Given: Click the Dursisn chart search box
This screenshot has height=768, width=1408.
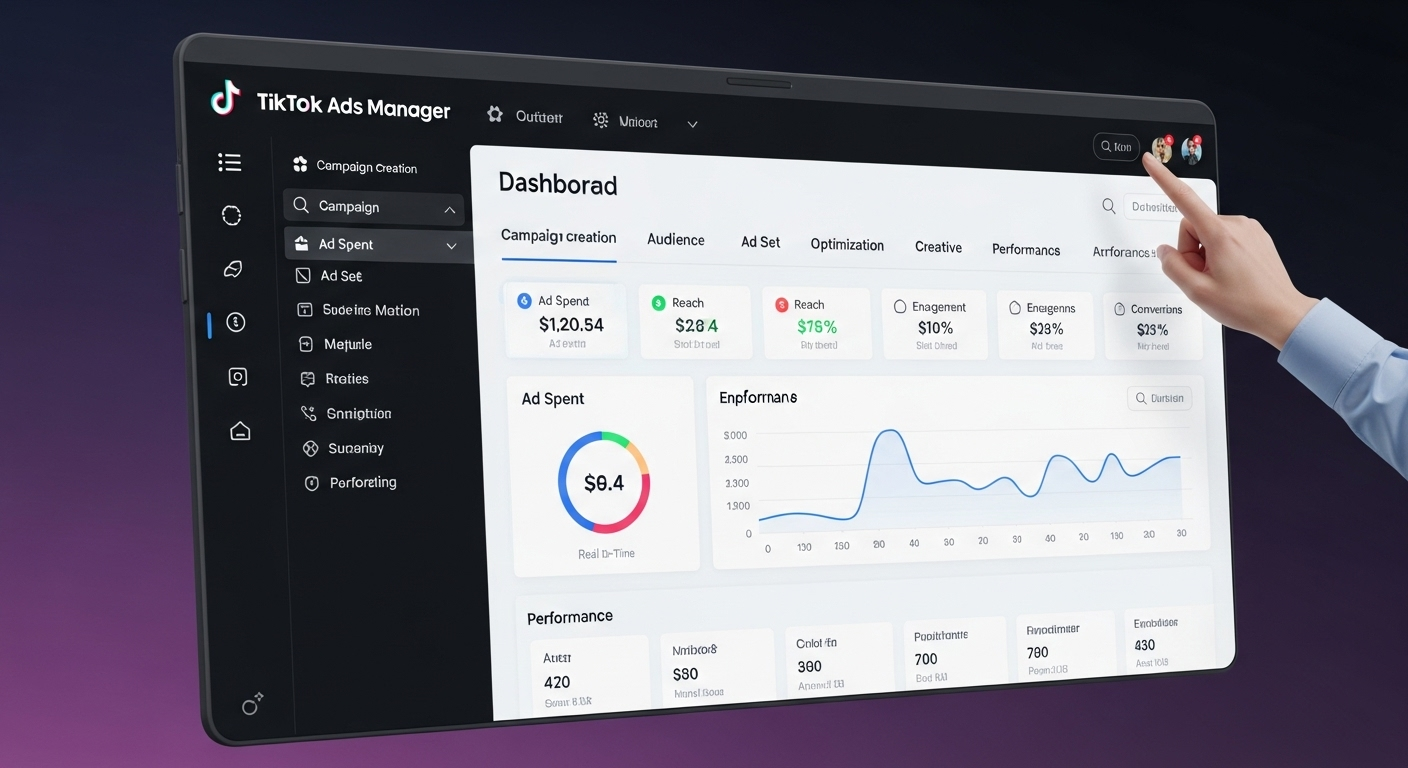Looking at the screenshot, I should [x=1159, y=398].
